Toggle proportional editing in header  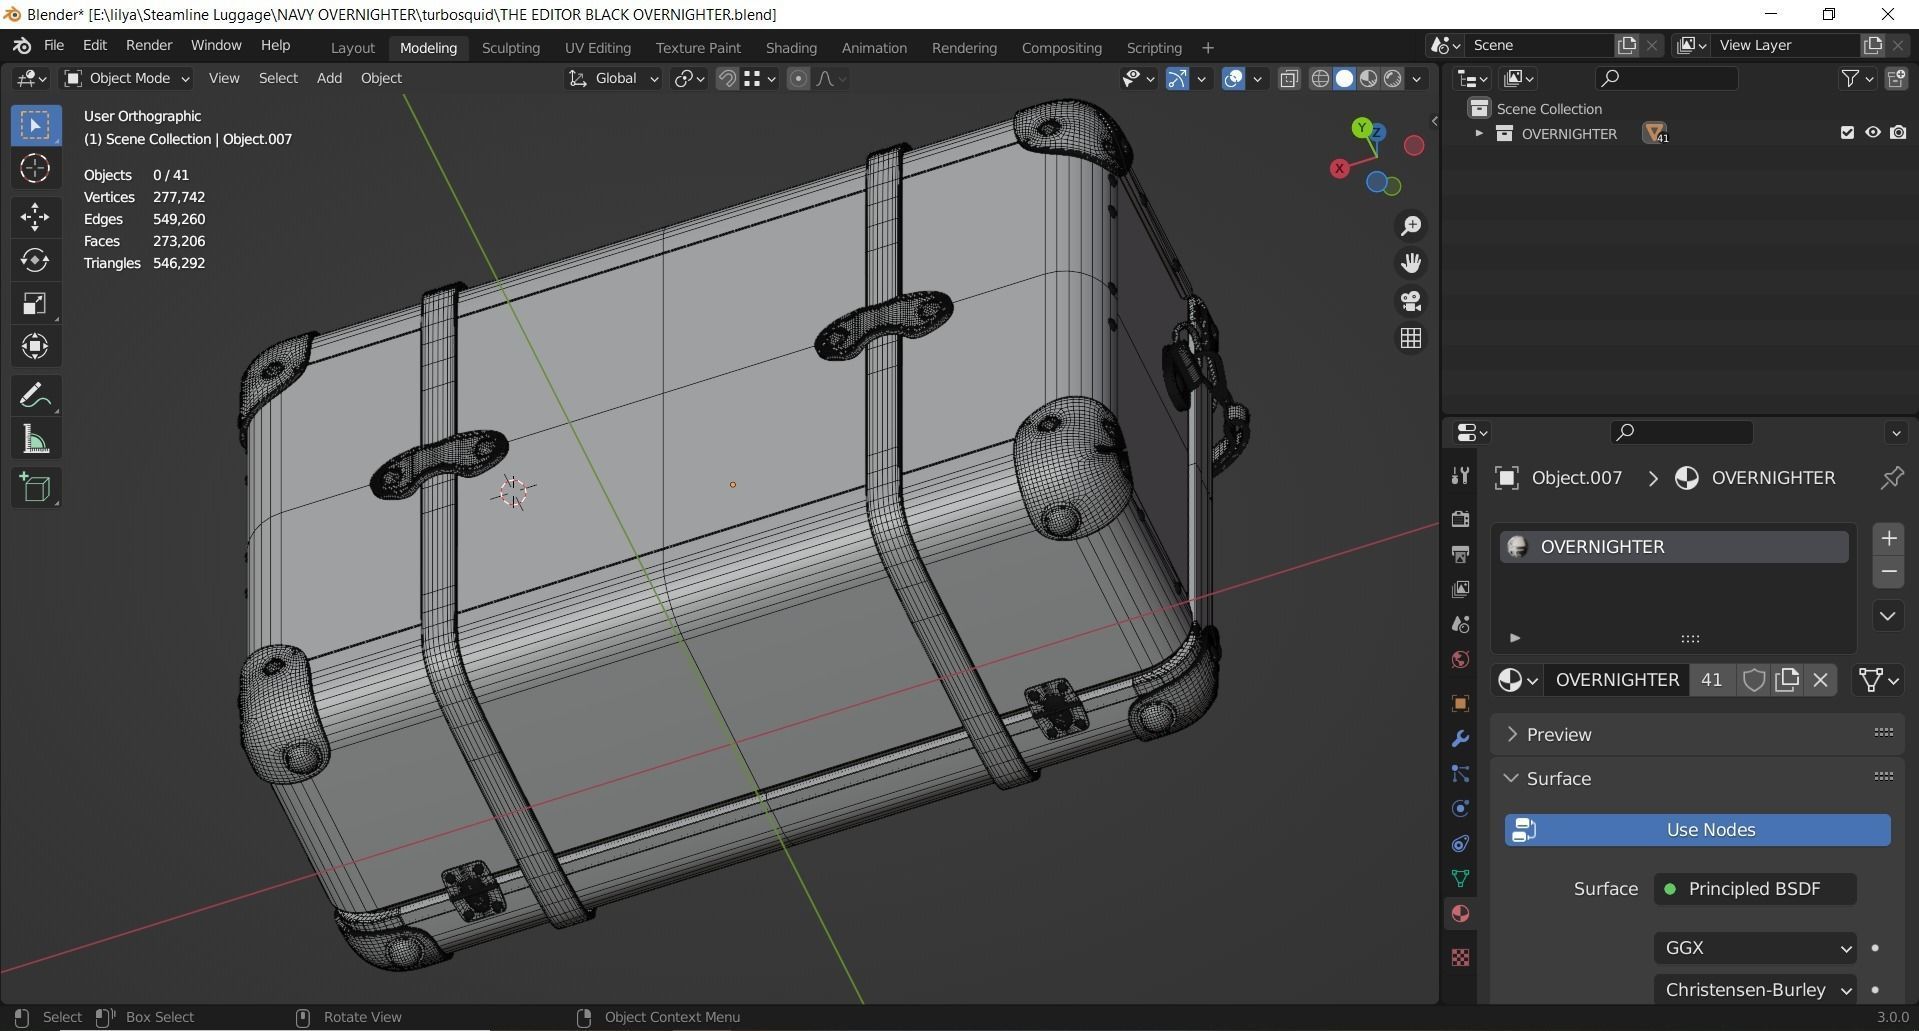pyautogui.click(x=798, y=78)
